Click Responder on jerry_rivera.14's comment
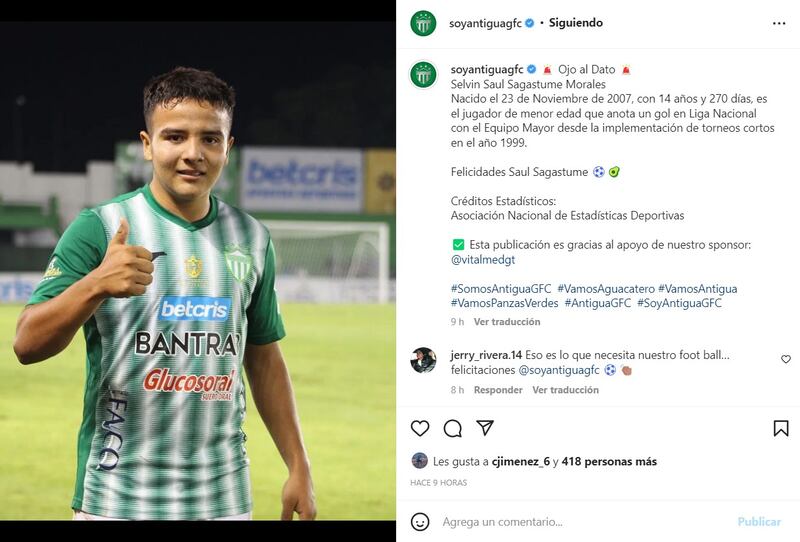The width and height of the screenshot is (800, 542). pyautogui.click(x=498, y=390)
